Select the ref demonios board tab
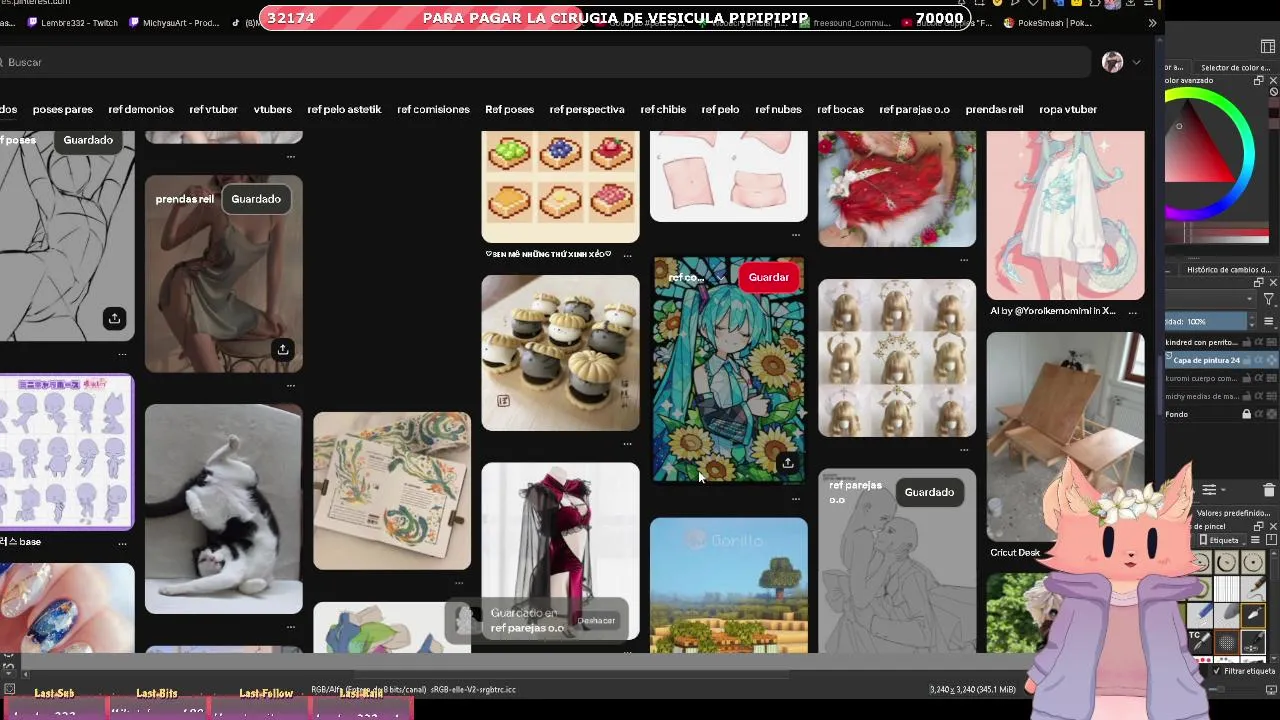1280x720 pixels. (141, 109)
